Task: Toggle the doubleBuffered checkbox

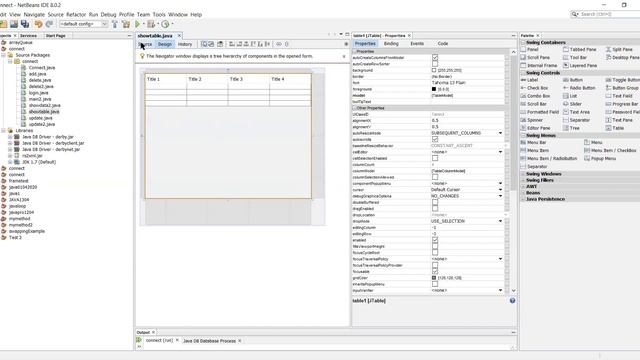Action: pos(435,202)
